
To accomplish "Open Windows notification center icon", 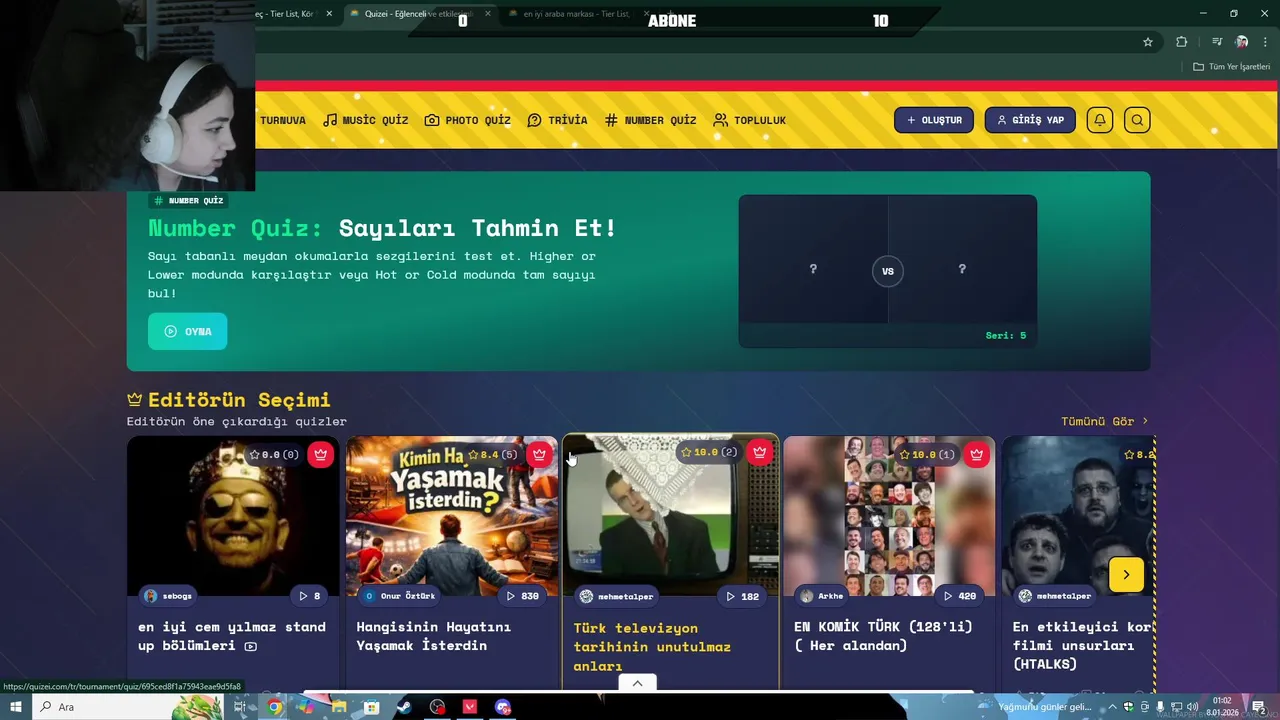I will pyautogui.click(x=1258, y=707).
